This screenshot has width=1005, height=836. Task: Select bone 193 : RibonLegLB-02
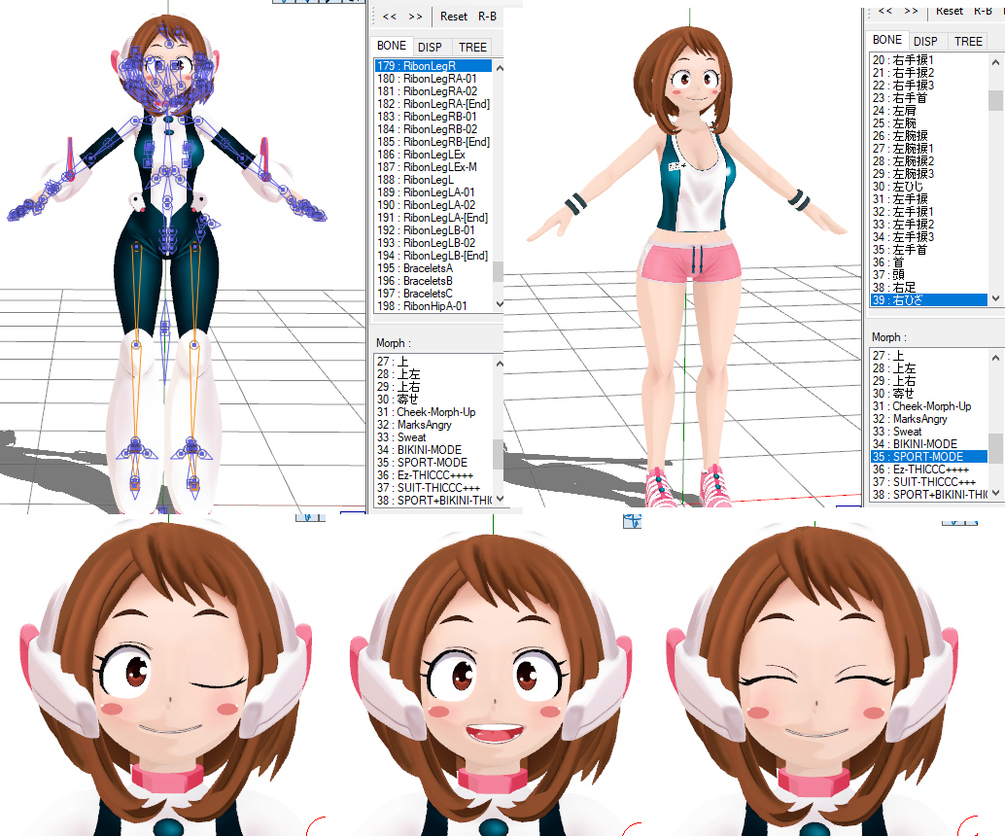433,243
